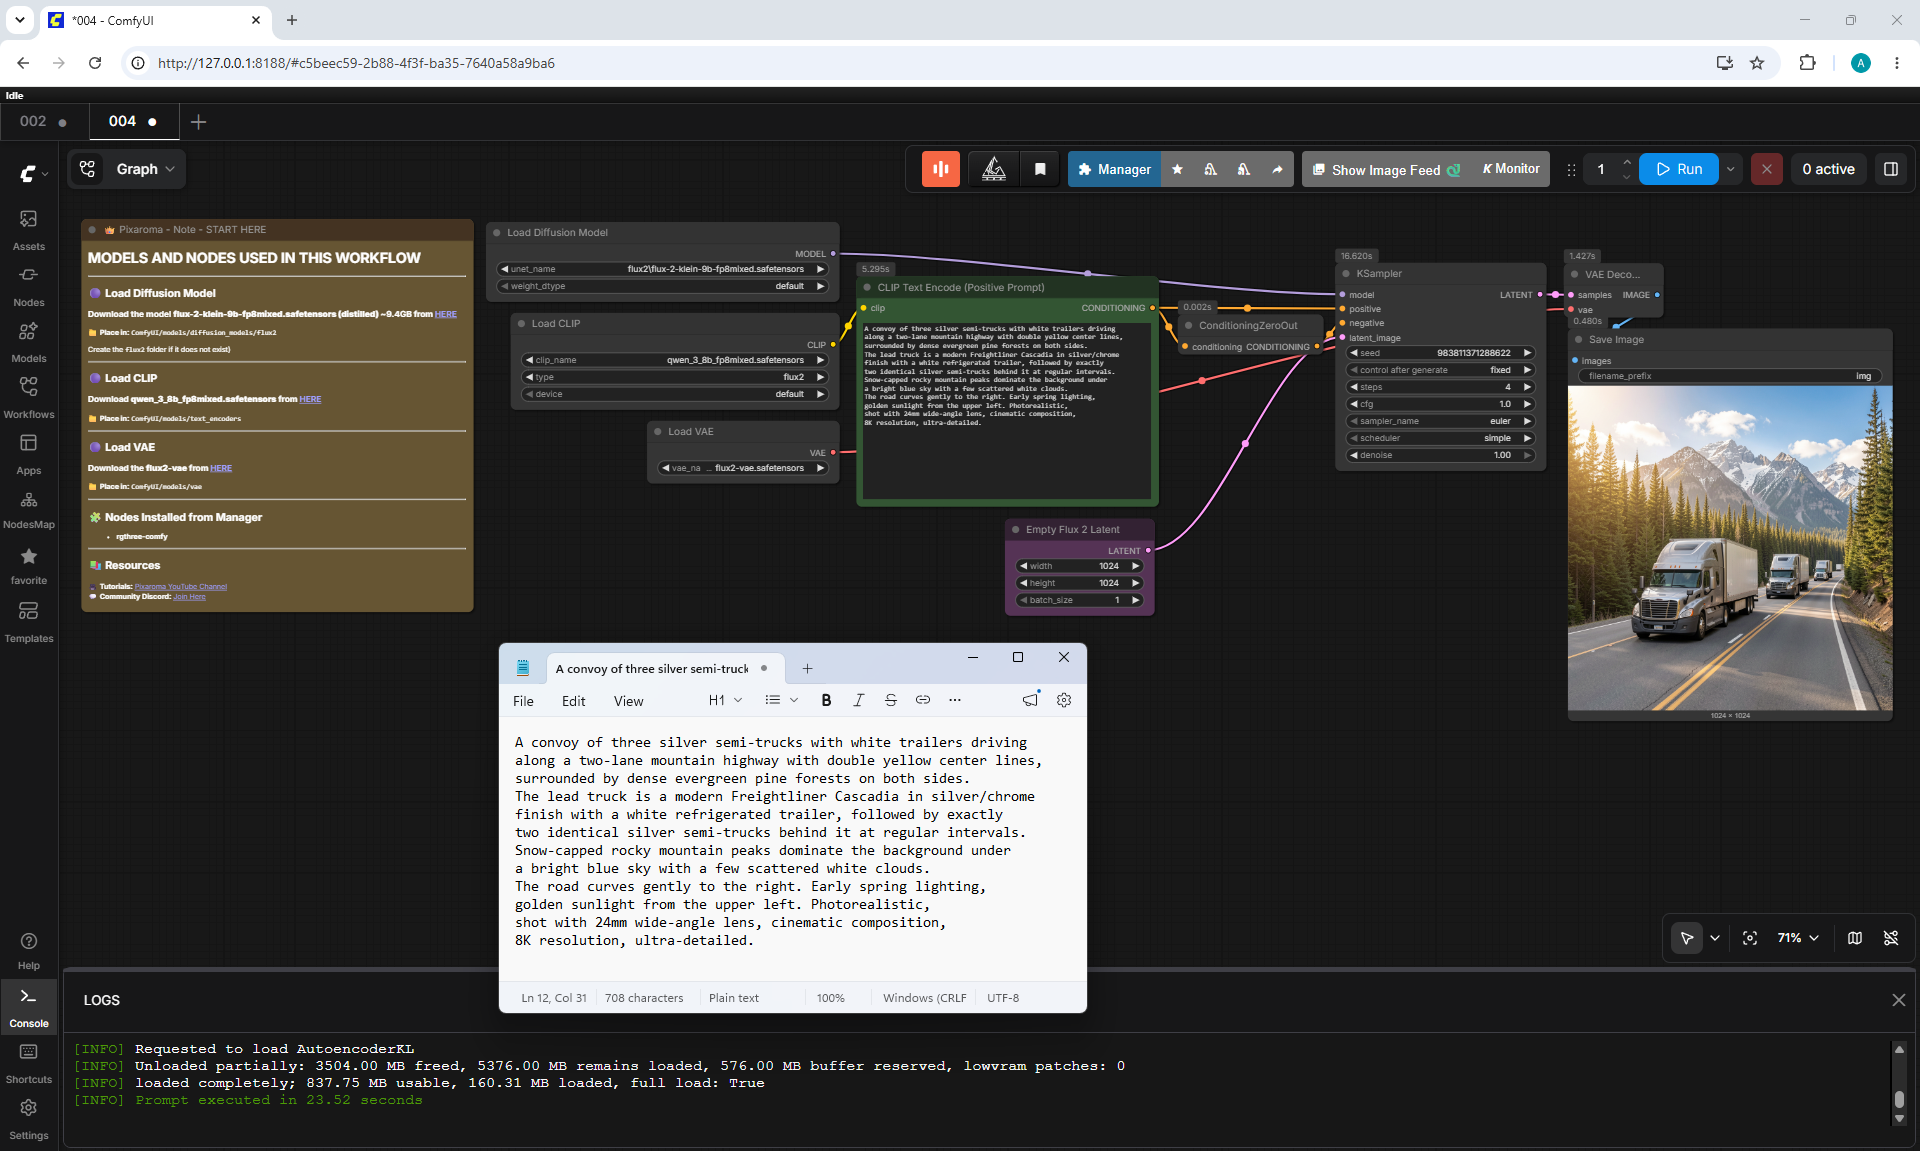This screenshot has width=1920, height=1151.
Task: Open the Manager button
Action: click(x=1114, y=169)
